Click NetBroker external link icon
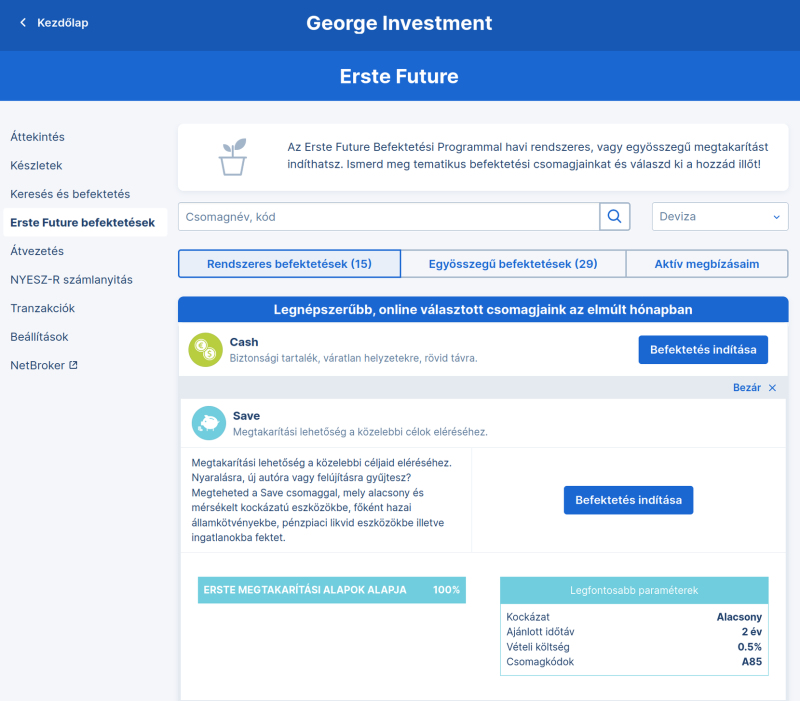The width and height of the screenshot is (800, 701). point(73,365)
